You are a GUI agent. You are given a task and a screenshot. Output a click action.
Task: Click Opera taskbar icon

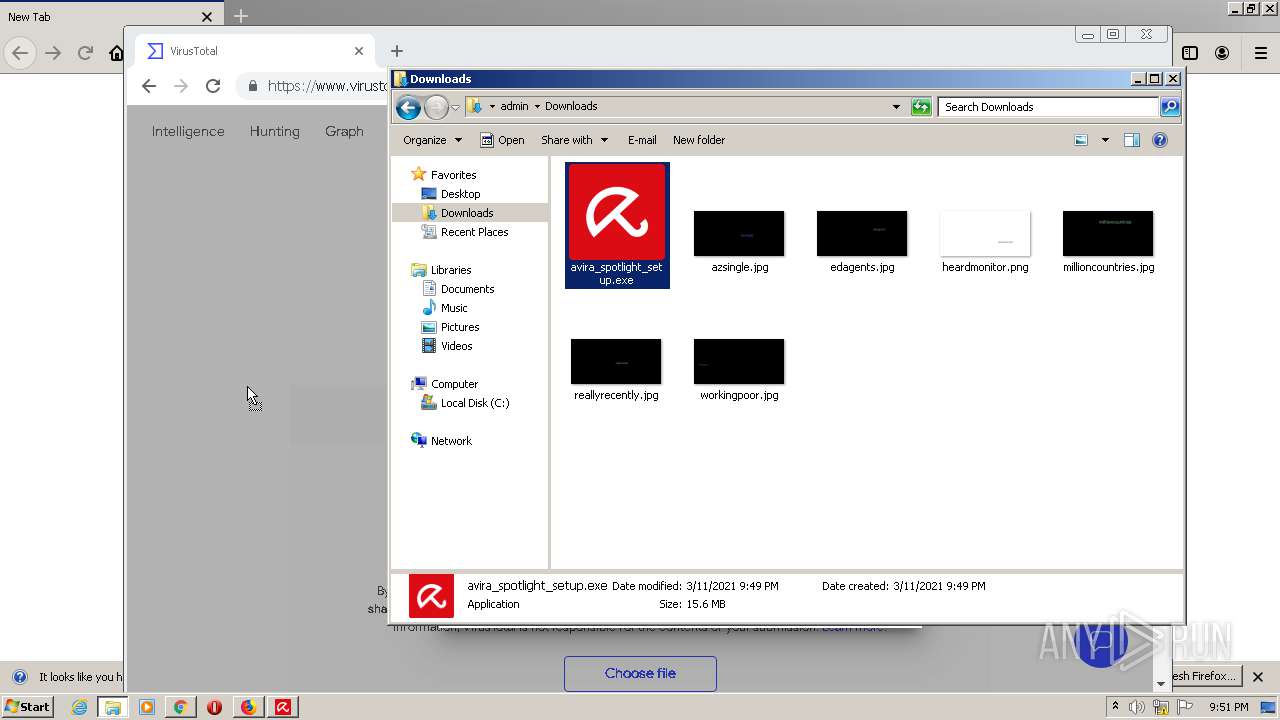pos(214,707)
